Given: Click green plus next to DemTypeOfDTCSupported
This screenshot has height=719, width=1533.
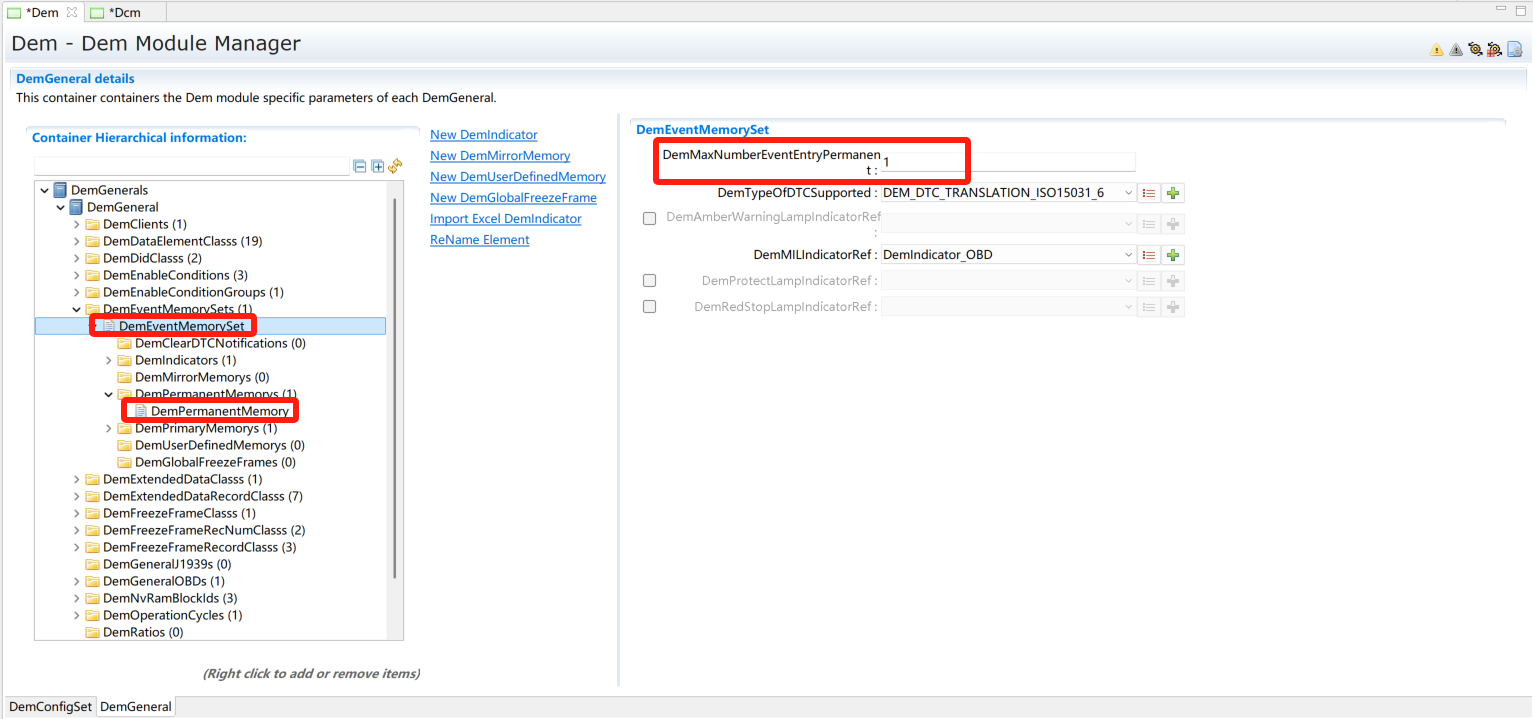Looking at the screenshot, I should (1173, 193).
